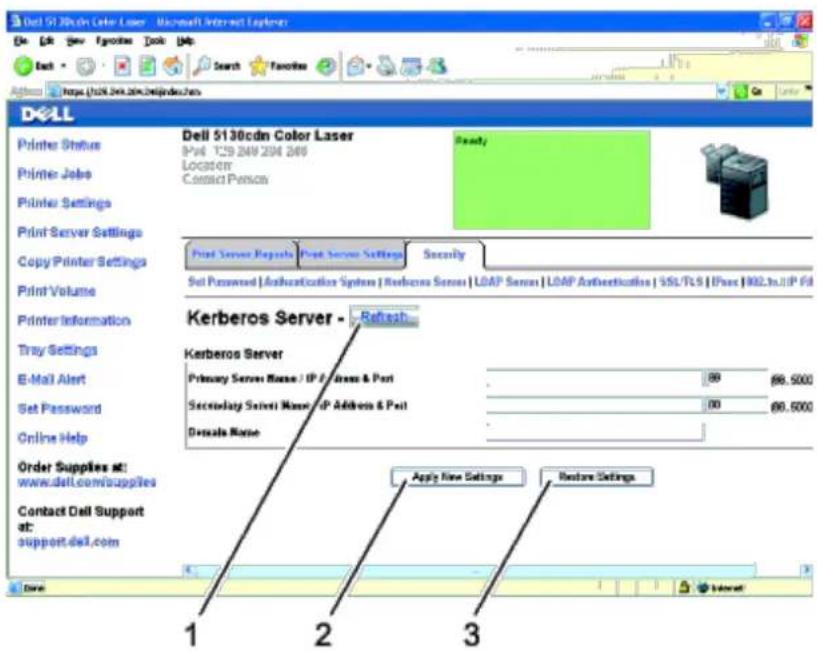
Task: Click the Print toolbar icon
Action: (x=386, y=66)
